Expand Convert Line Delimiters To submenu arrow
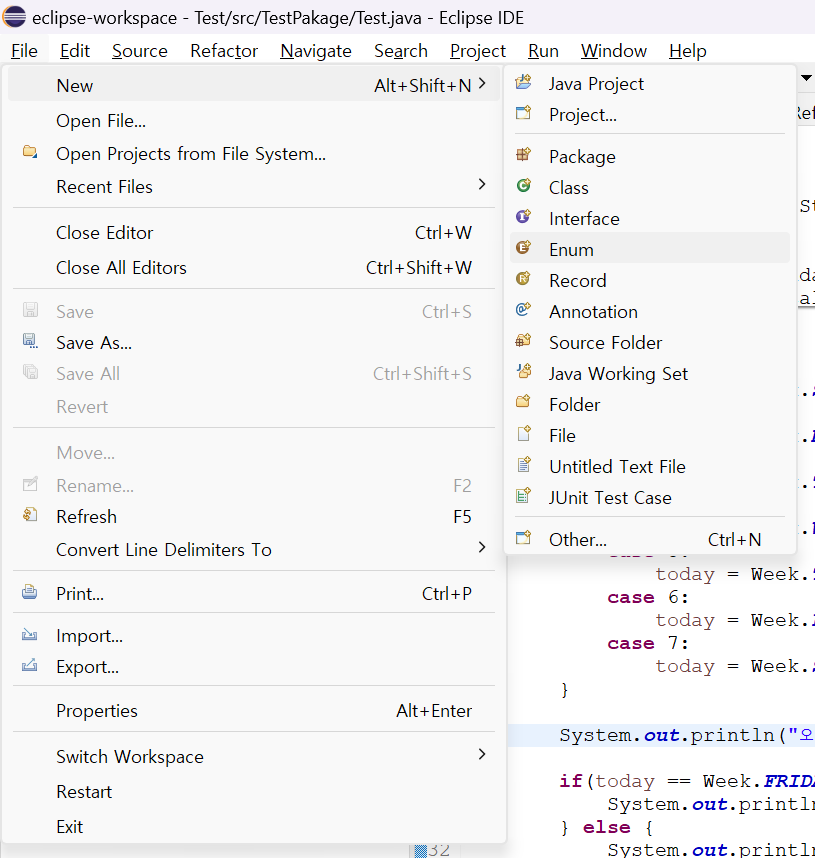The width and height of the screenshot is (815, 858). pos(482,547)
